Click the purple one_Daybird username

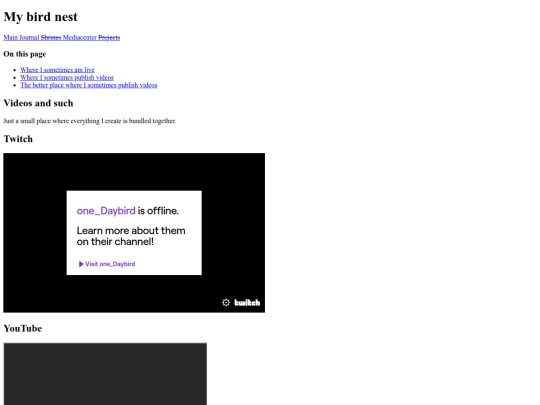(106, 211)
